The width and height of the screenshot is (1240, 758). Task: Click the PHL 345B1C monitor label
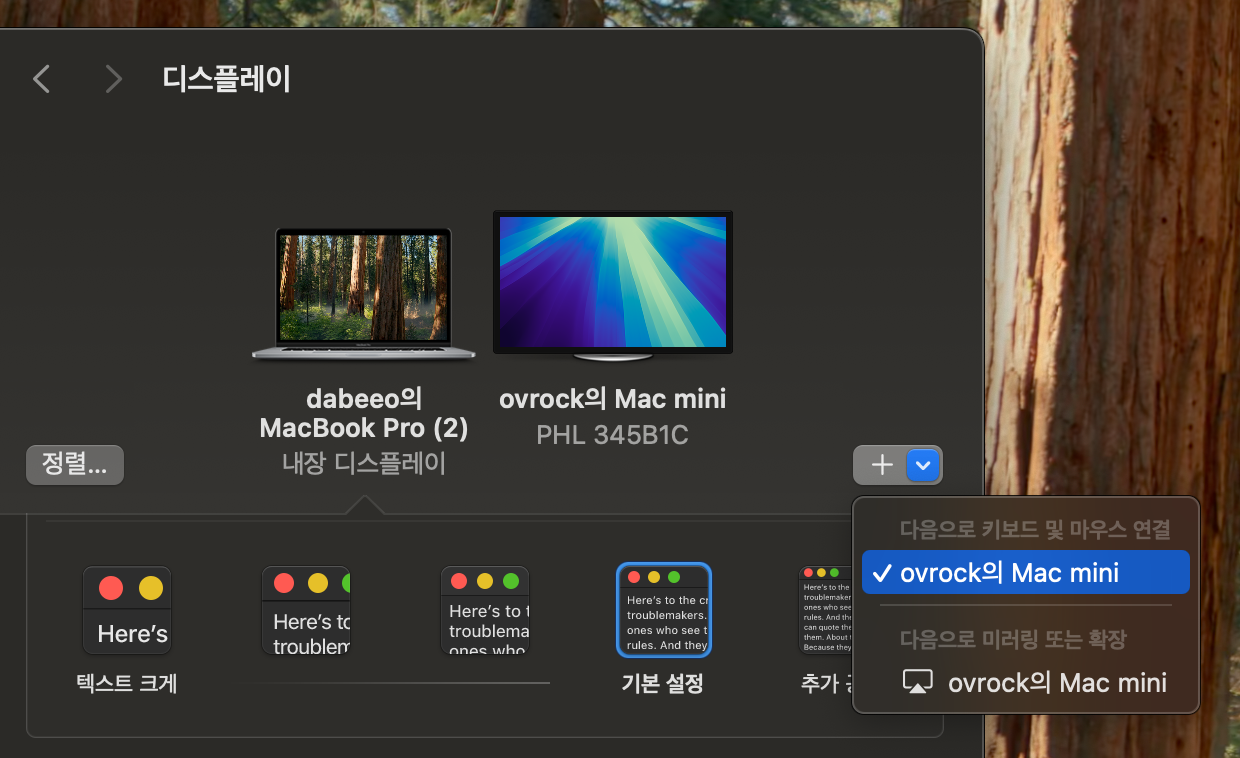(x=613, y=435)
